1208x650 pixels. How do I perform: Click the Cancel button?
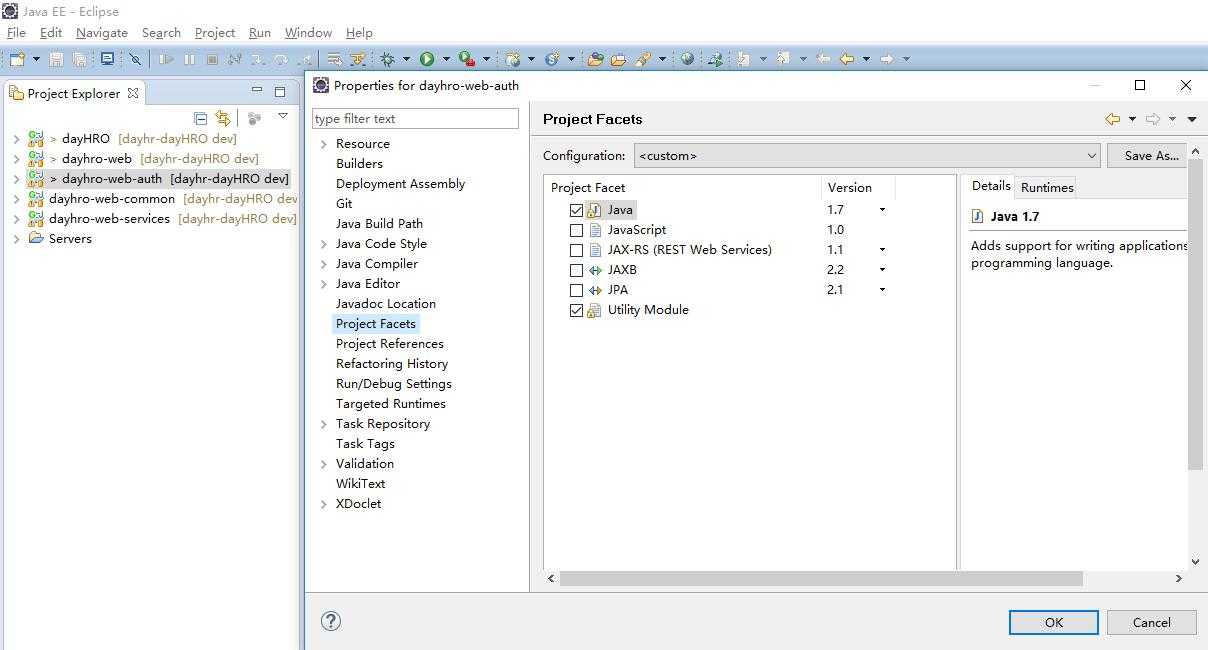point(1152,622)
